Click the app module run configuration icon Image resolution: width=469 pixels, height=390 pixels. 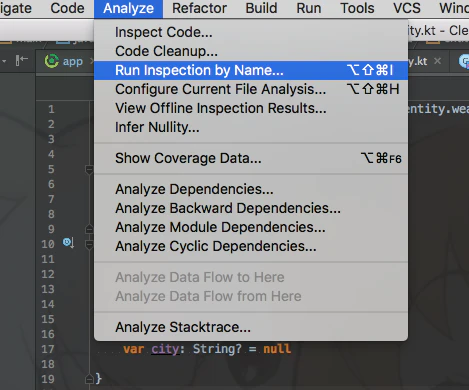click(x=52, y=61)
